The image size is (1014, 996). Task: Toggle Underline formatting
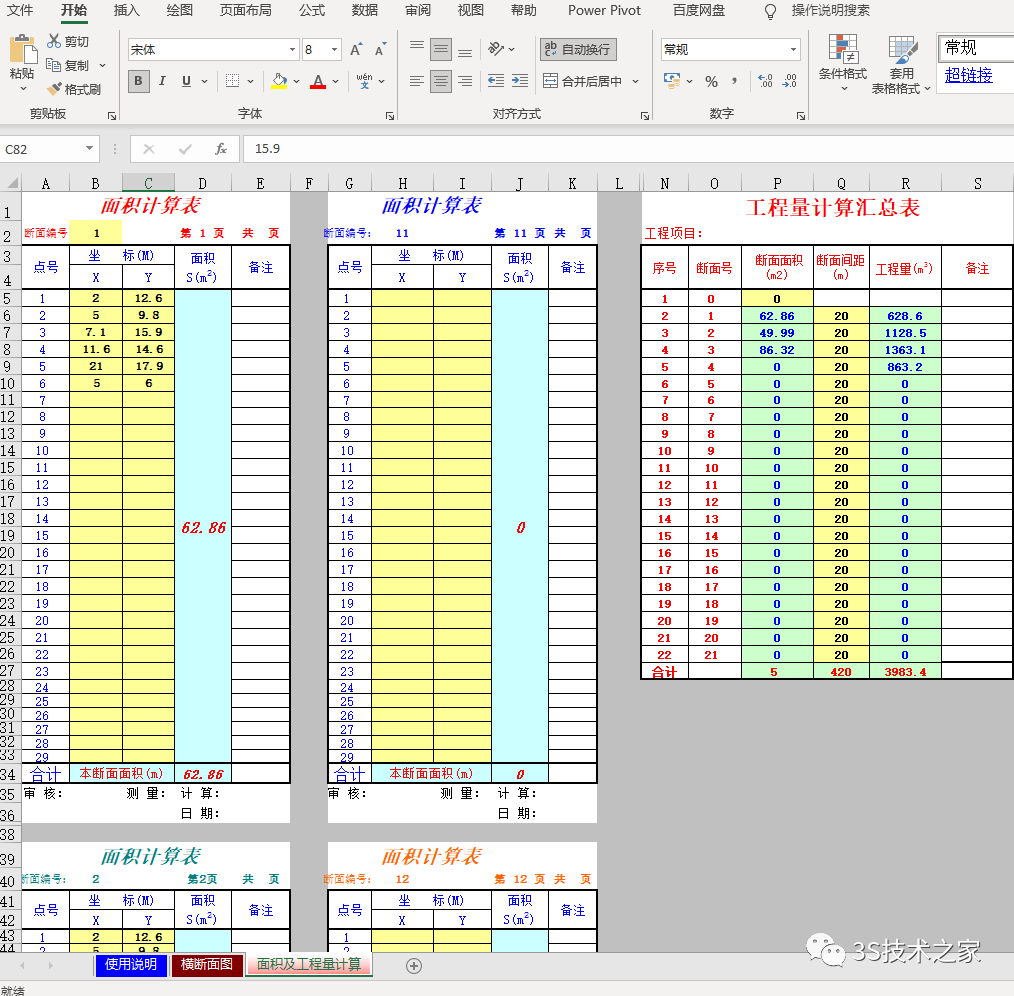[x=186, y=81]
